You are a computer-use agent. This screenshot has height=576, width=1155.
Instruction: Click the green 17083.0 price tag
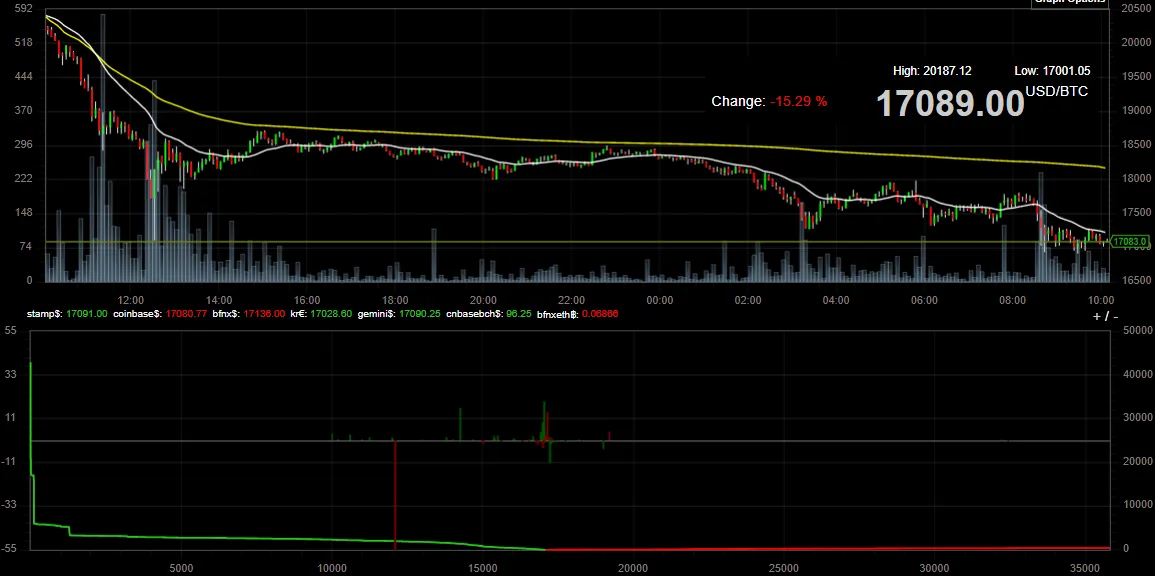(x=1130, y=242)
